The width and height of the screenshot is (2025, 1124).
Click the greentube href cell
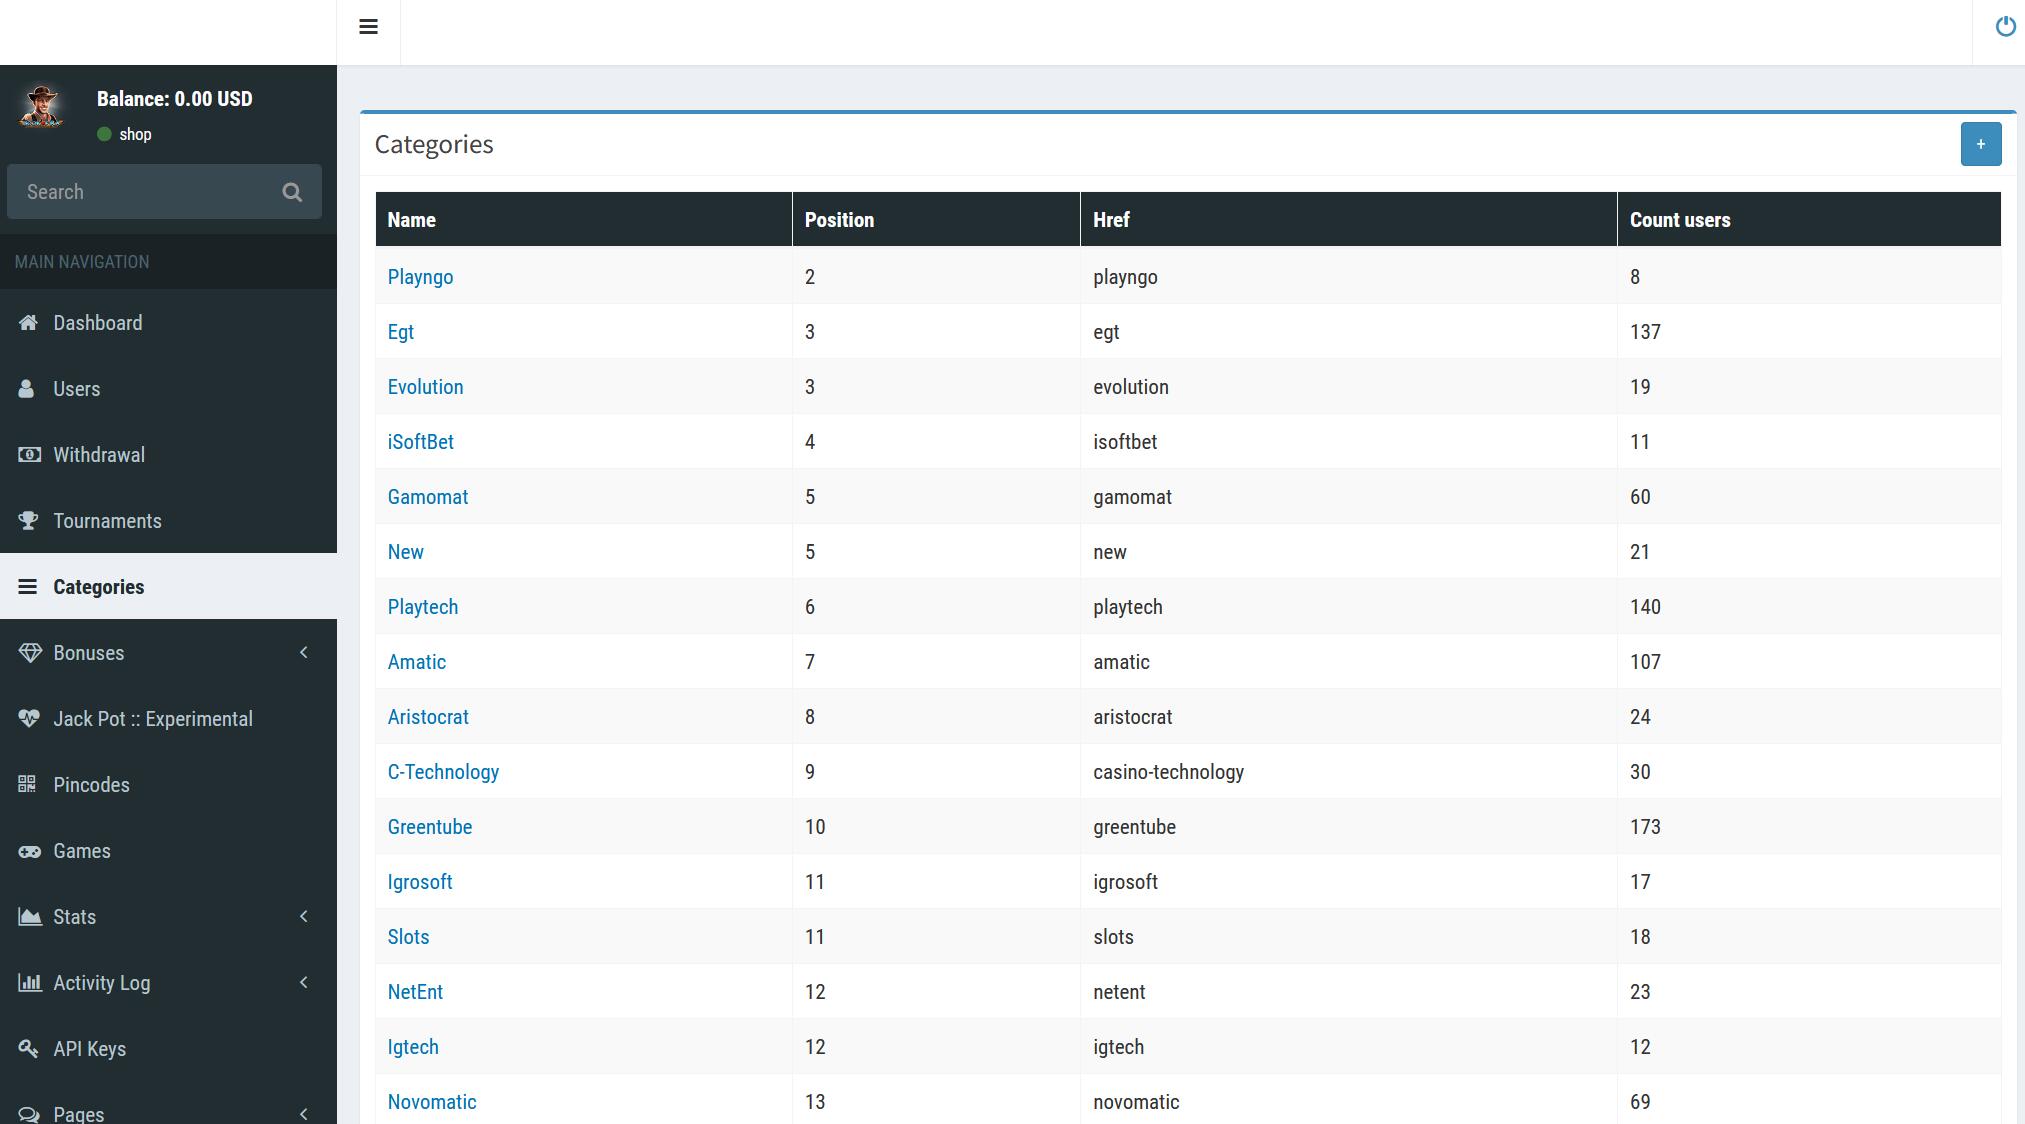1349,827
